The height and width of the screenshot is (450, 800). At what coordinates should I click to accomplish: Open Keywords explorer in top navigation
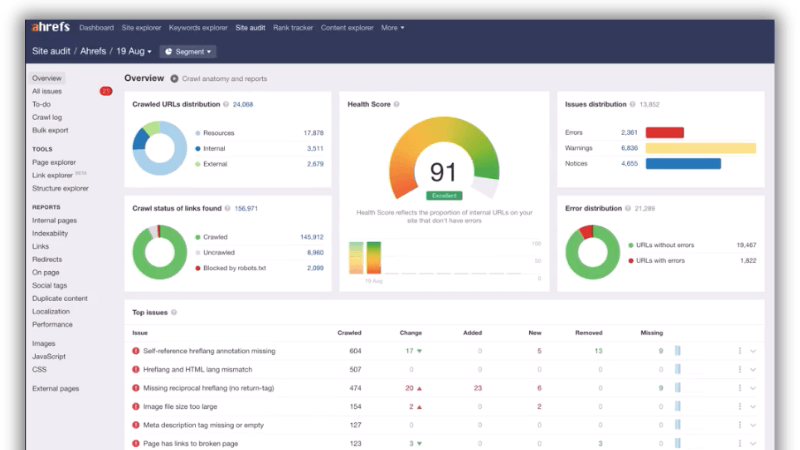coord(198,28)
